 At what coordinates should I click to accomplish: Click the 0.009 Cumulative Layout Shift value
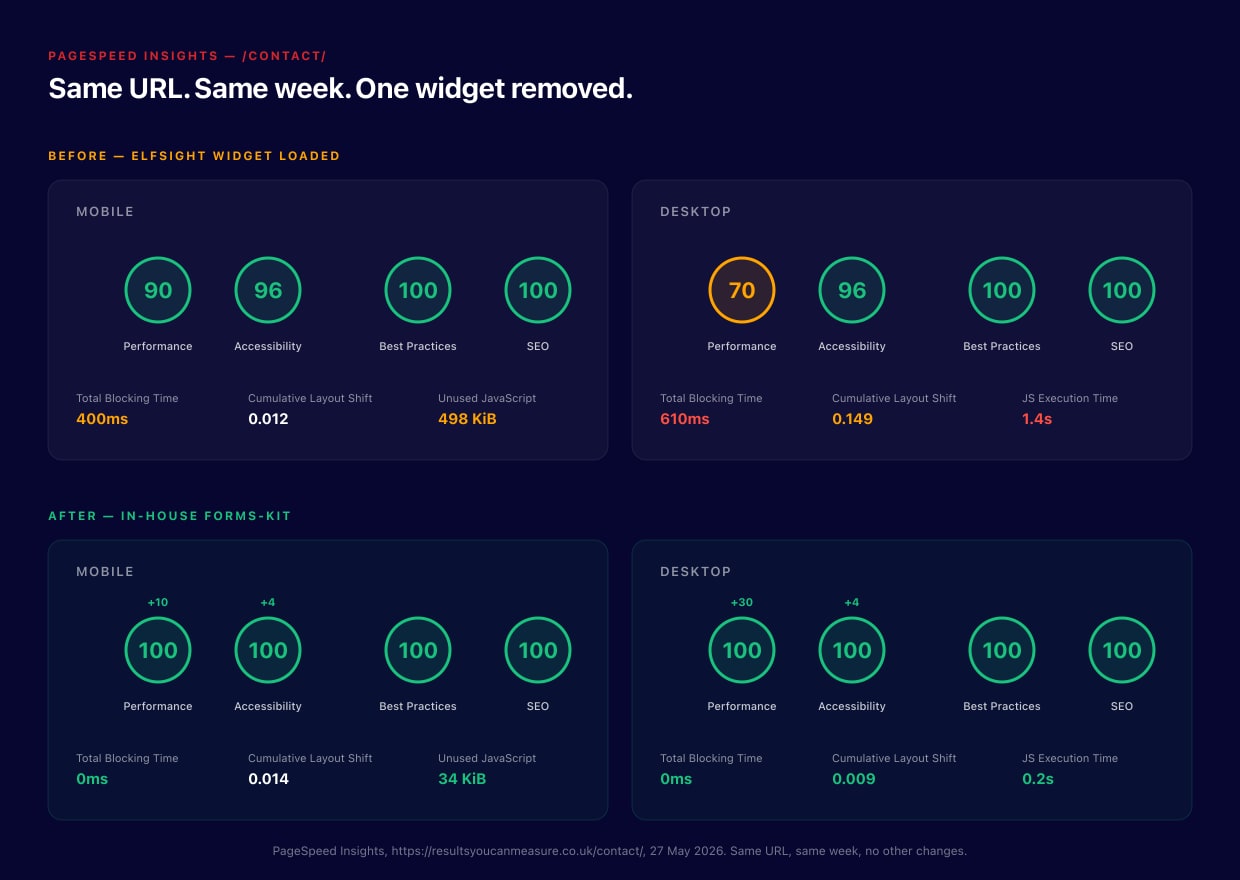point(853,779)
